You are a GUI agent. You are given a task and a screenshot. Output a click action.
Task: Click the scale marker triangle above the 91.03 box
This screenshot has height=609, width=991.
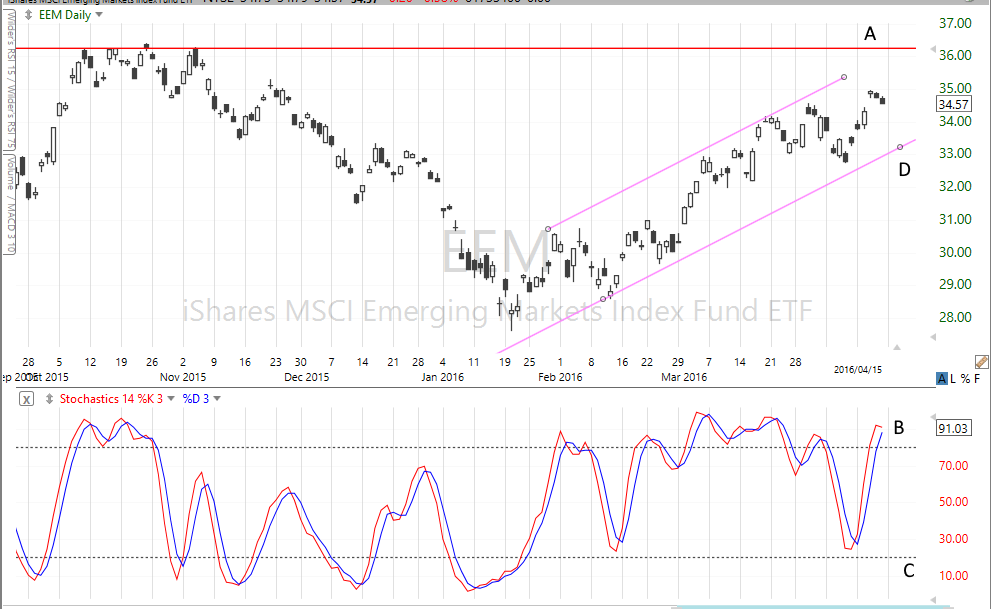(933, 418)
